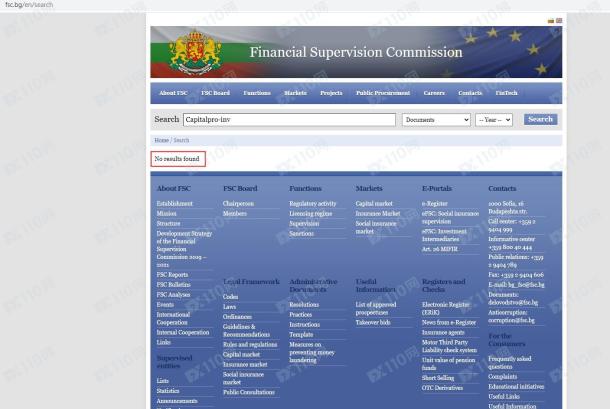
Task: Open Projects in the navigation bar
Action: (331, 93)
